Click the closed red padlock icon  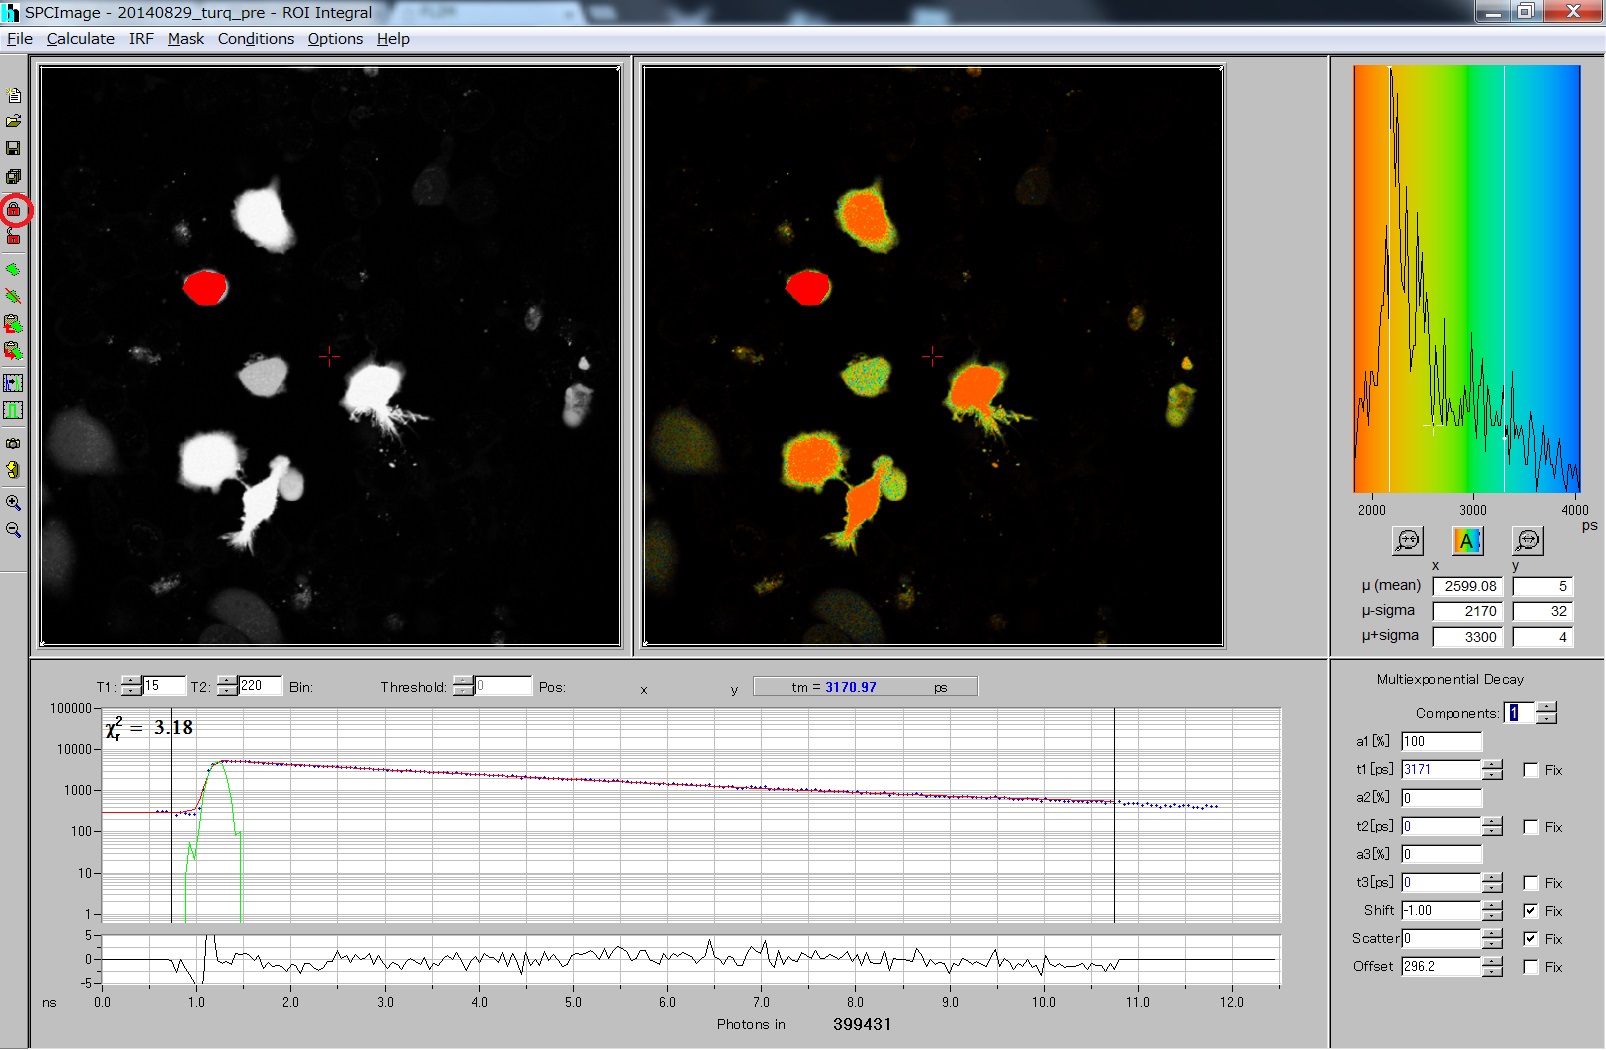click(14, 210)
